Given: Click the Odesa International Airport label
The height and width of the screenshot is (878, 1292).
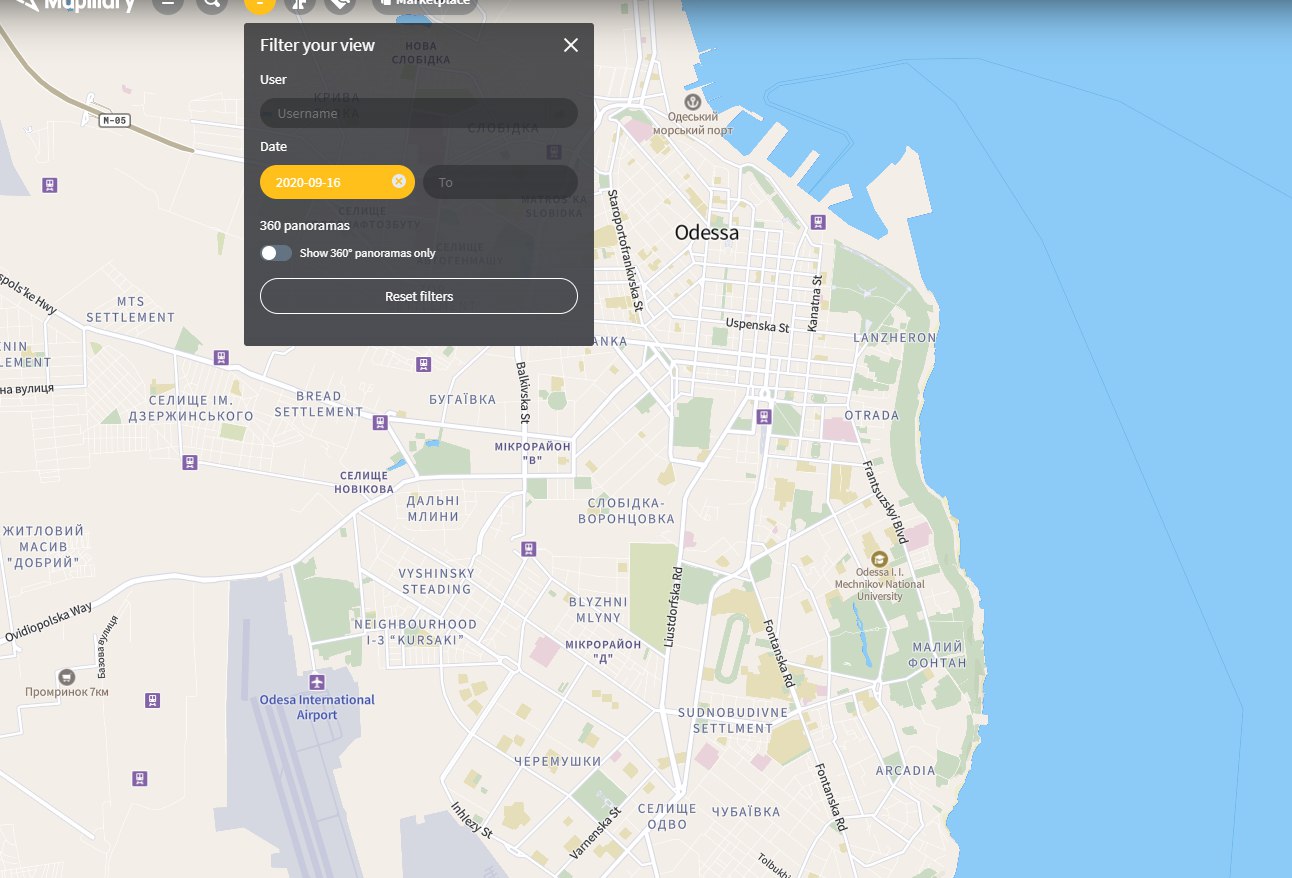Looking at the screenshot, I should point(317,707).
